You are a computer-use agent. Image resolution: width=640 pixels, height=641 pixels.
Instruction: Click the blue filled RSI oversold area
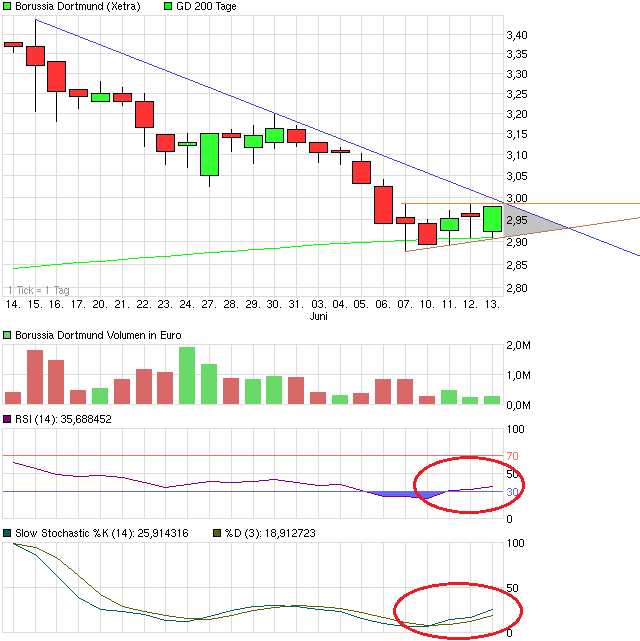405,494
